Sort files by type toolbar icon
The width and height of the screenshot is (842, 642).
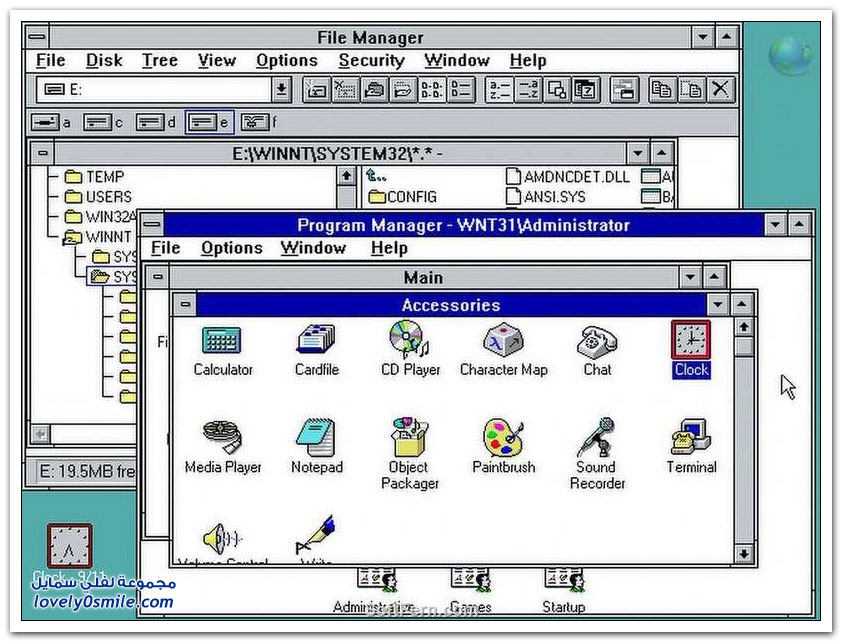point(528,90)
